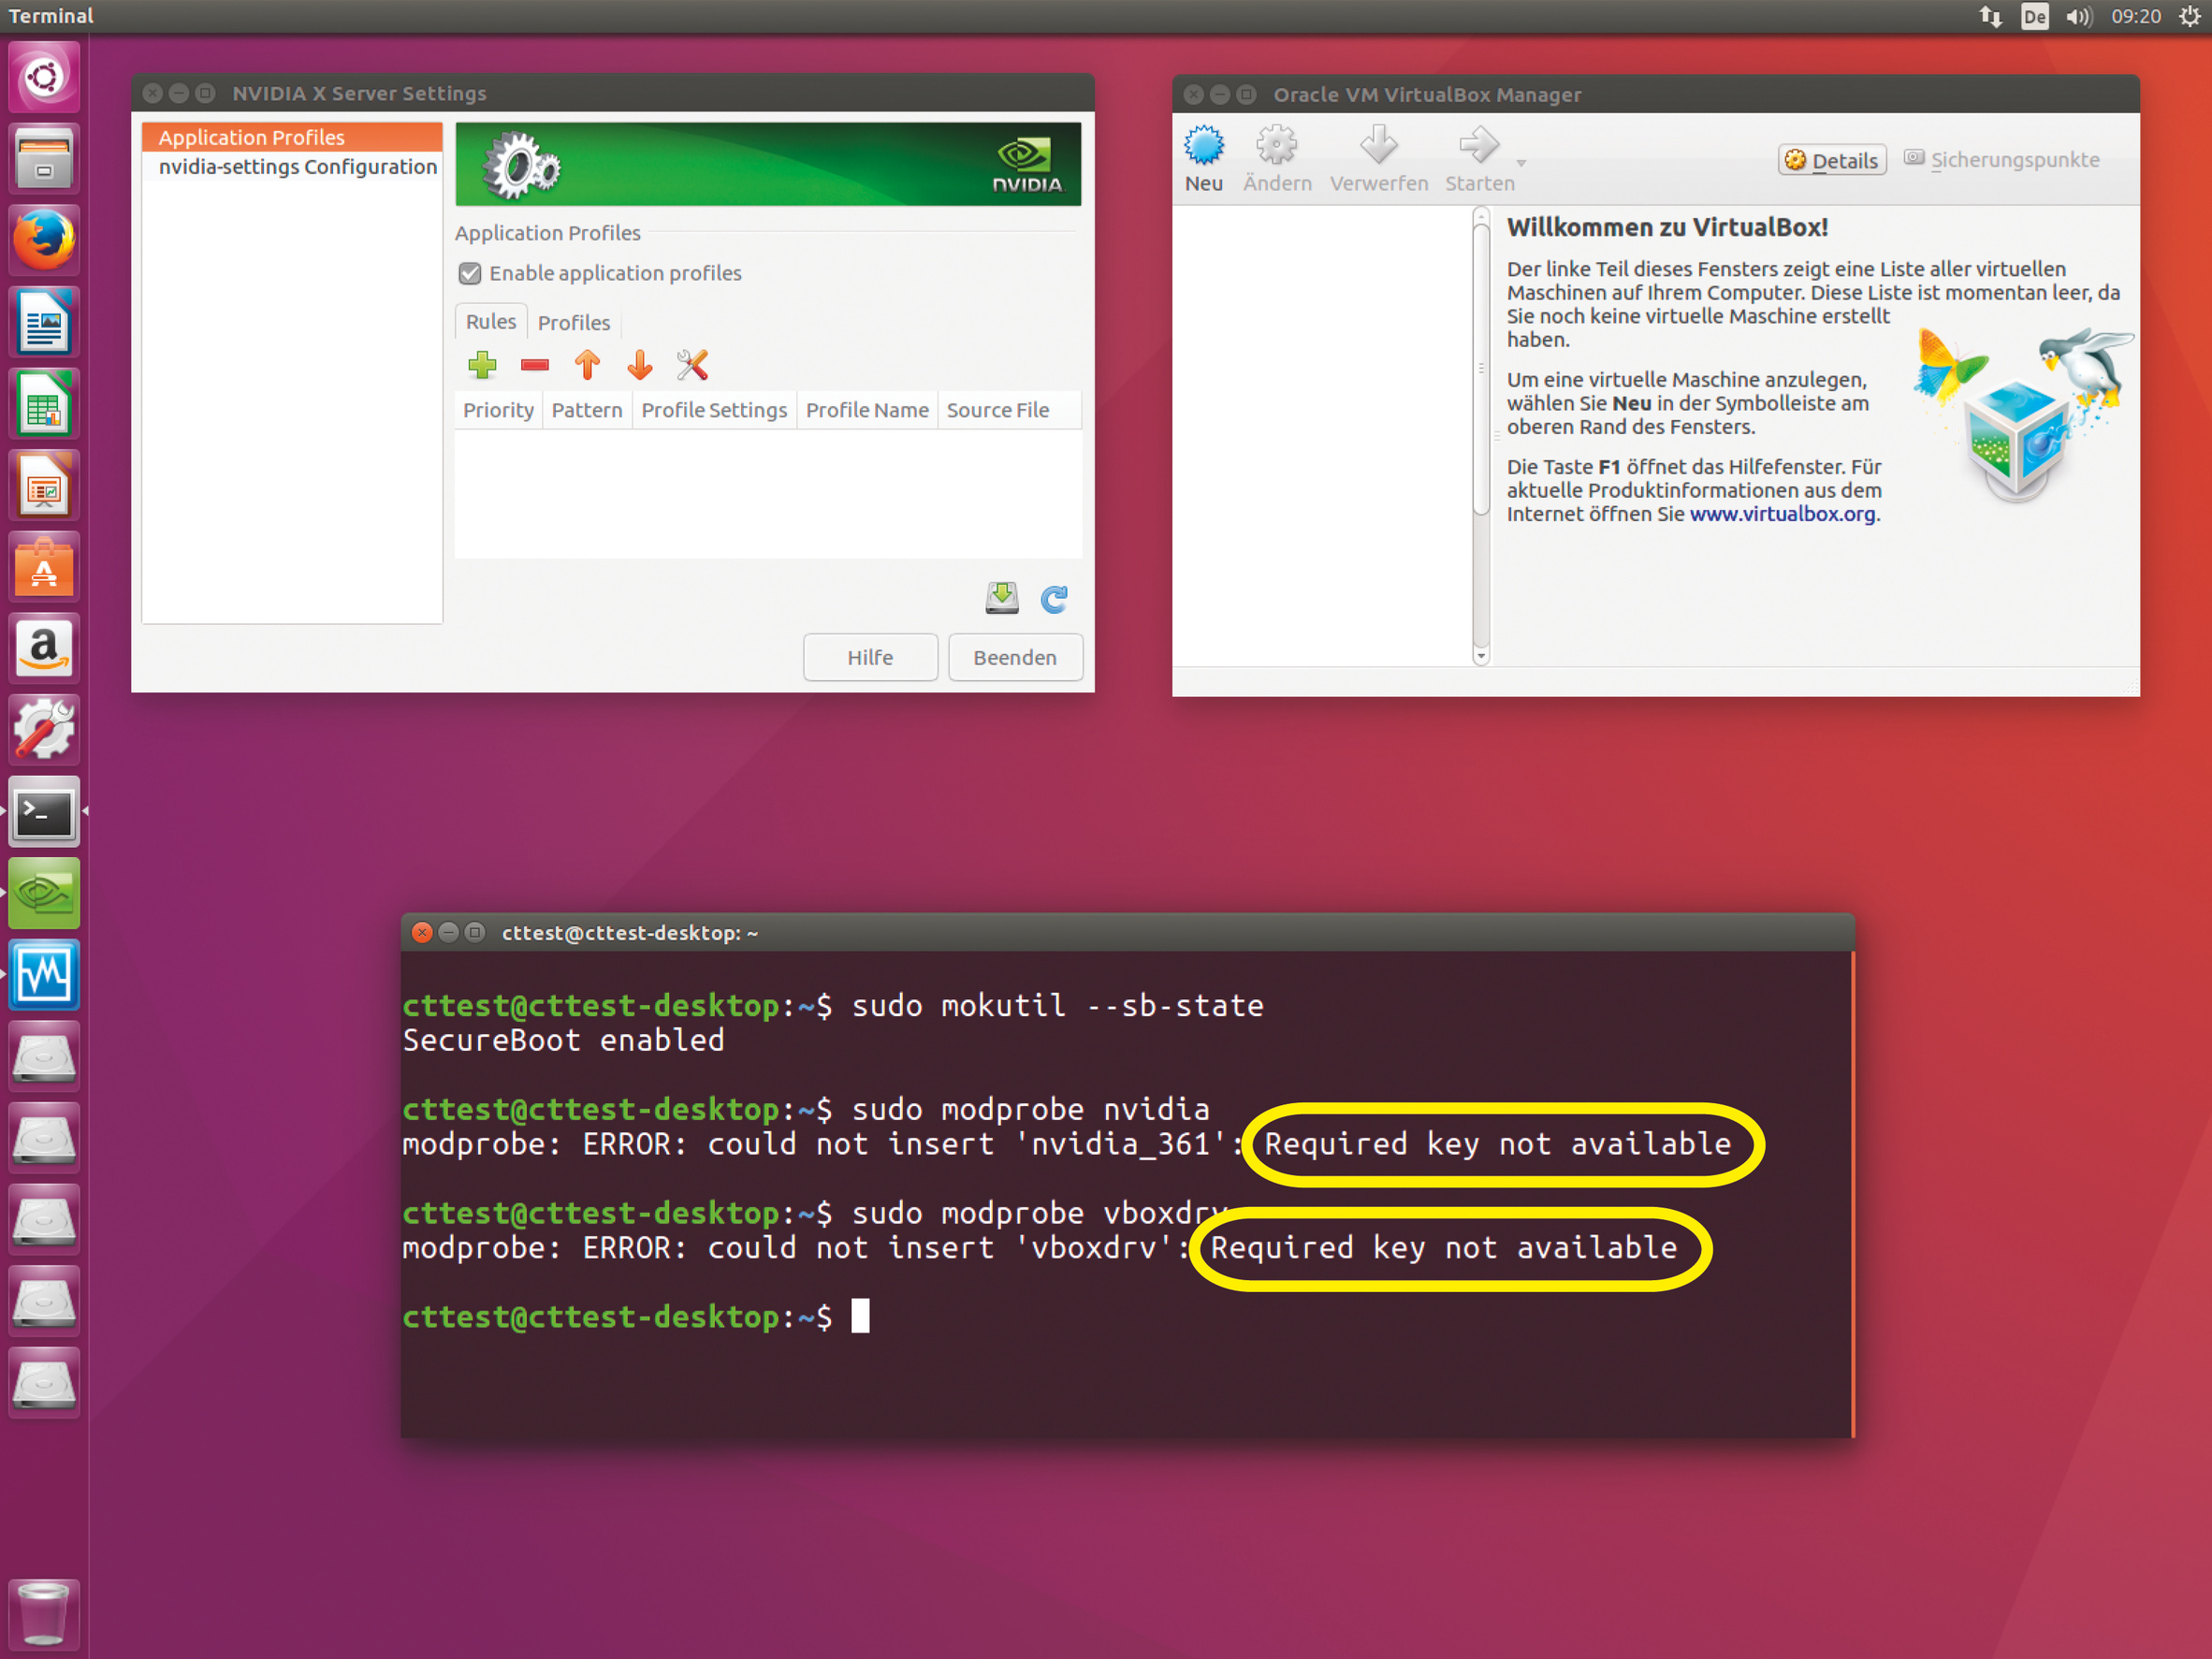The height and width of the screenshot is (1659, 2212).
Task: Click the edit rule tools icon
Action: [692, 365]
